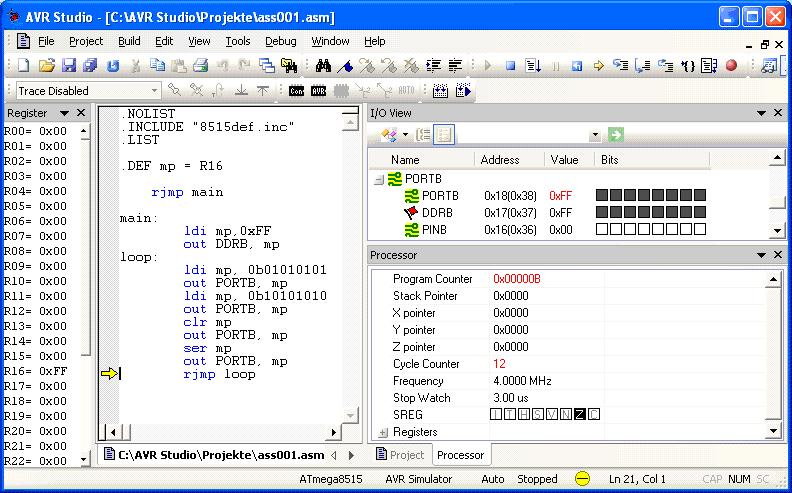Open the Trace Disabled dropdown

[154, 91]
